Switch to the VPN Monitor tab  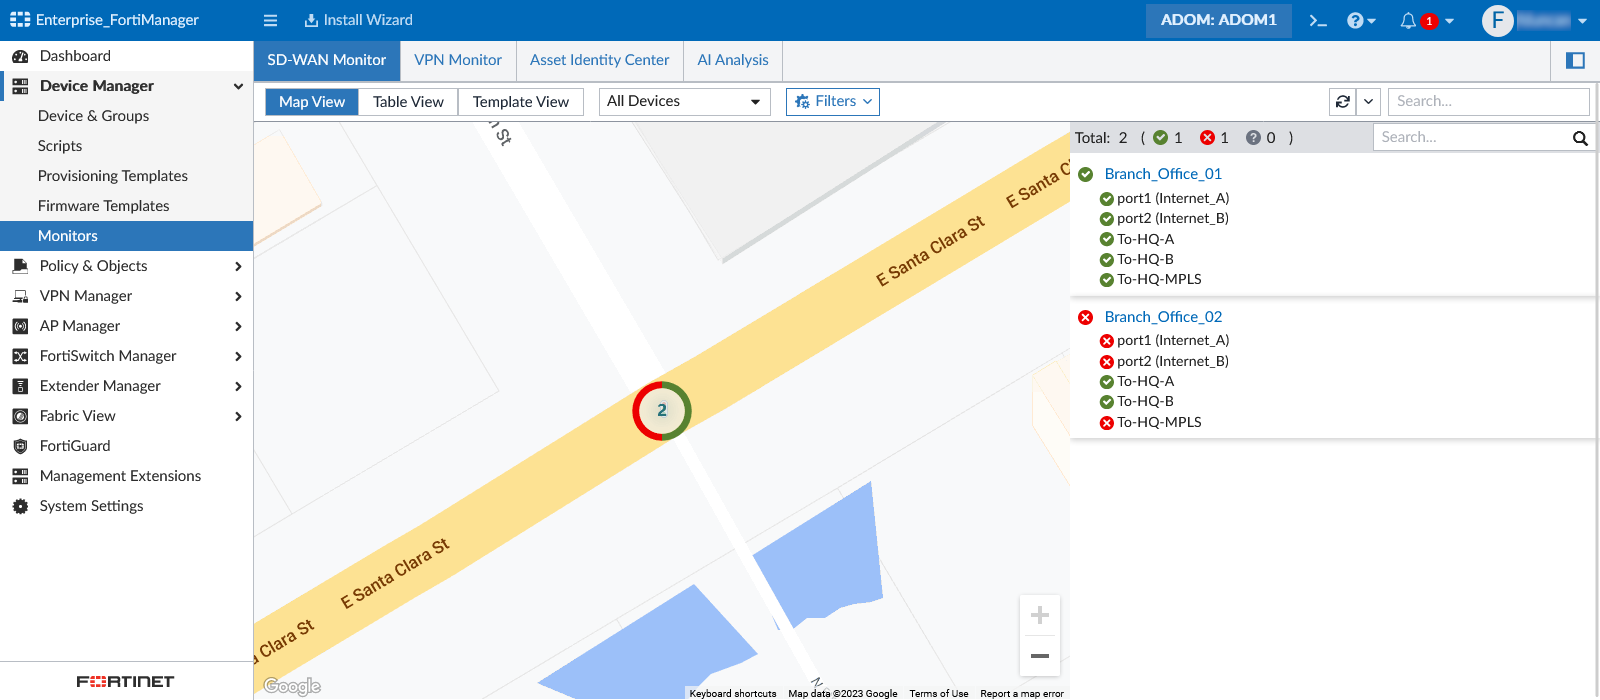pos(458,60)
